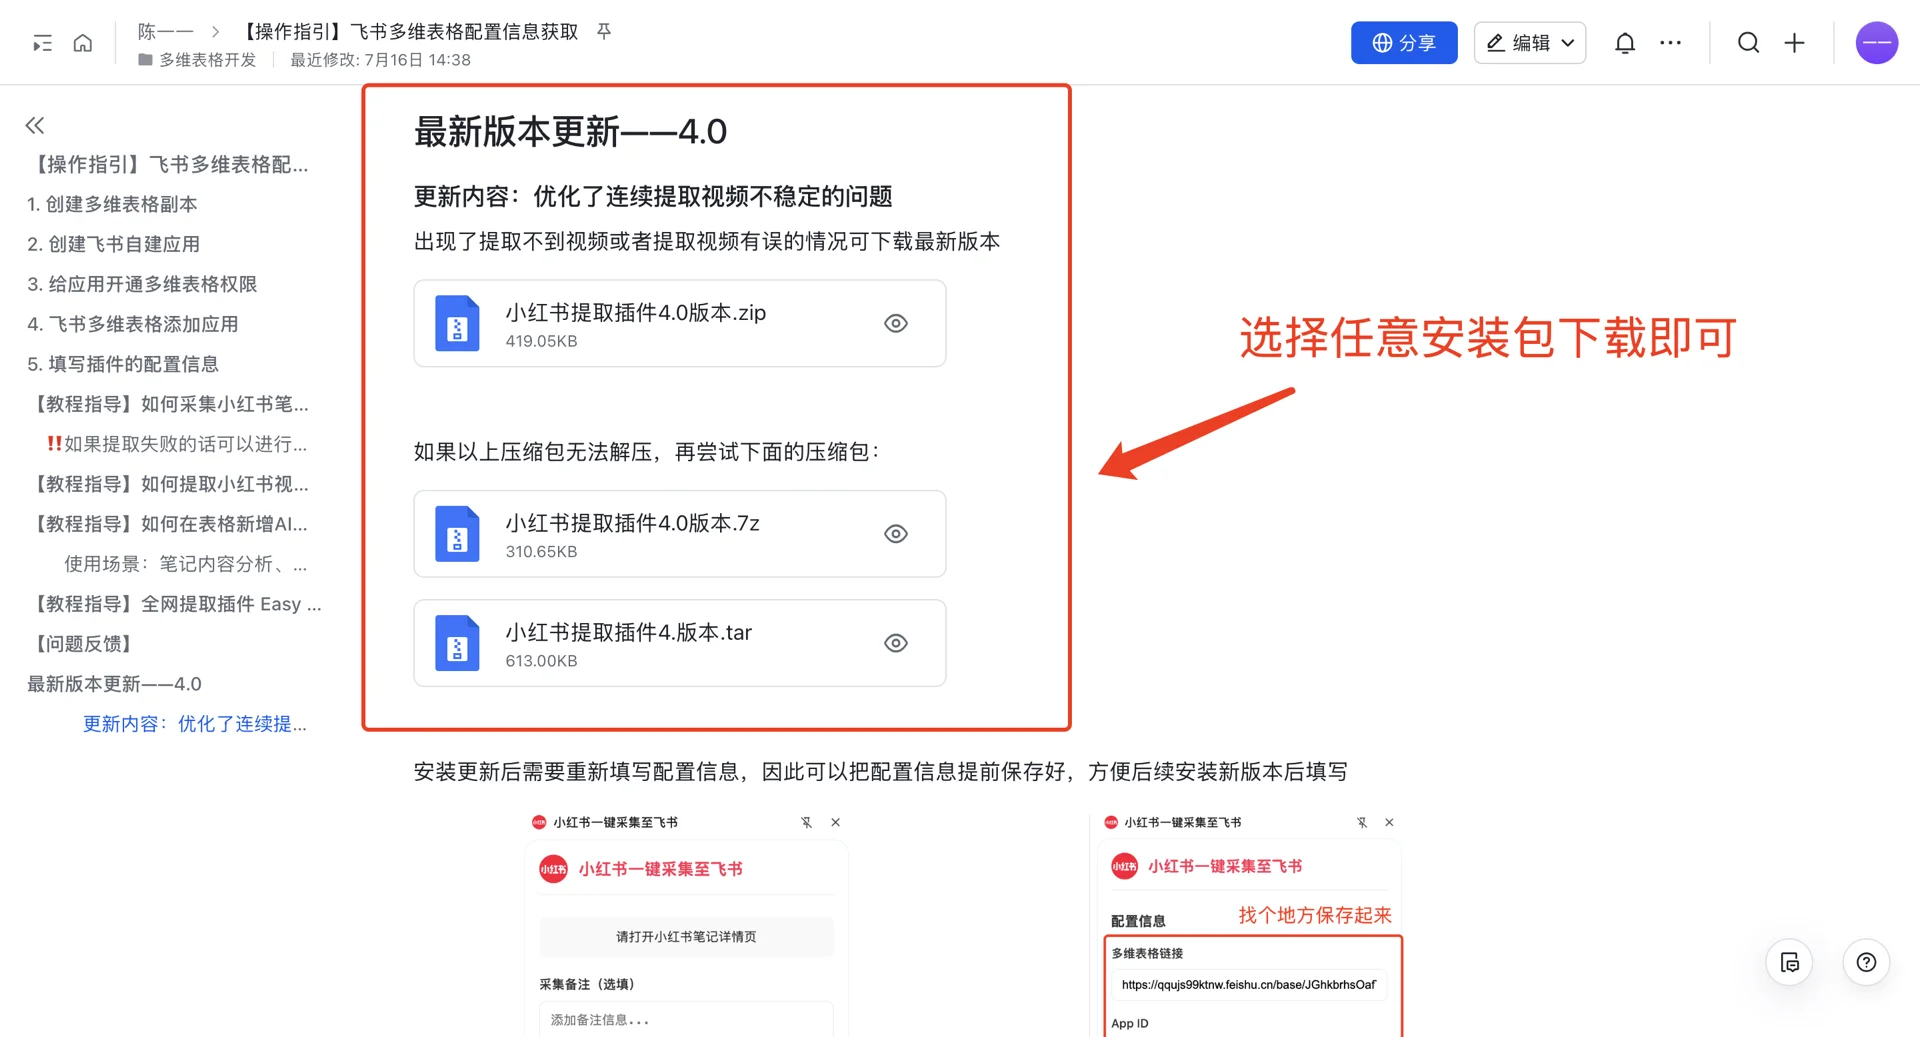
Task: Open the blue 更新内容 link in sidebar
Action: click(x=196, y=723)
